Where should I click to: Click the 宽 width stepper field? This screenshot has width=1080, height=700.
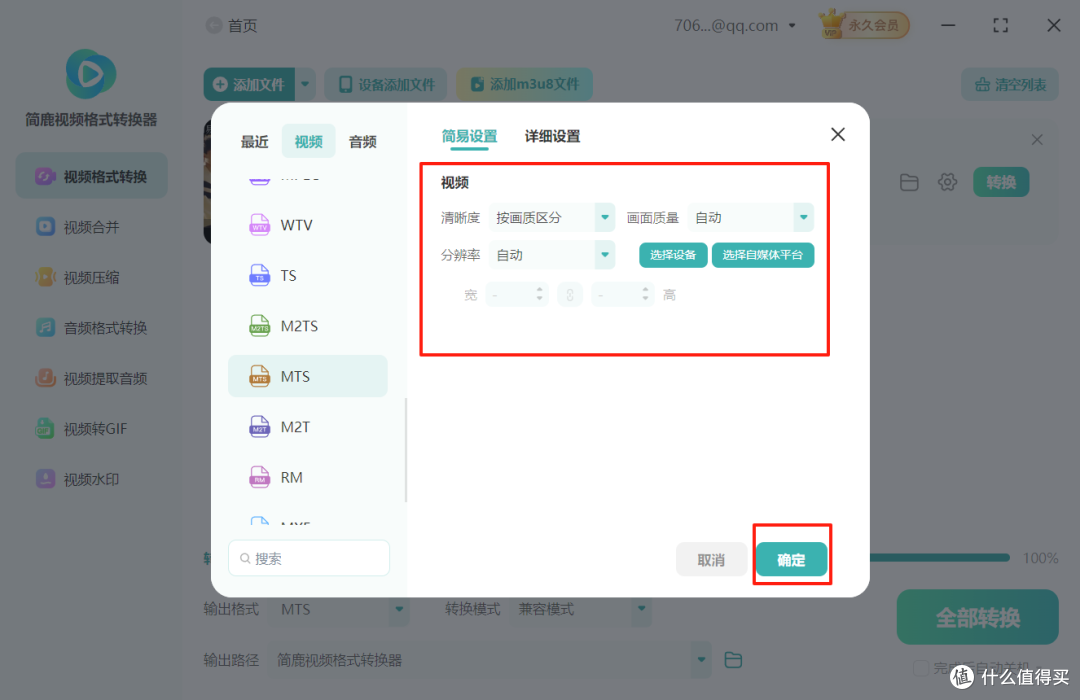(x=517, y=295)
